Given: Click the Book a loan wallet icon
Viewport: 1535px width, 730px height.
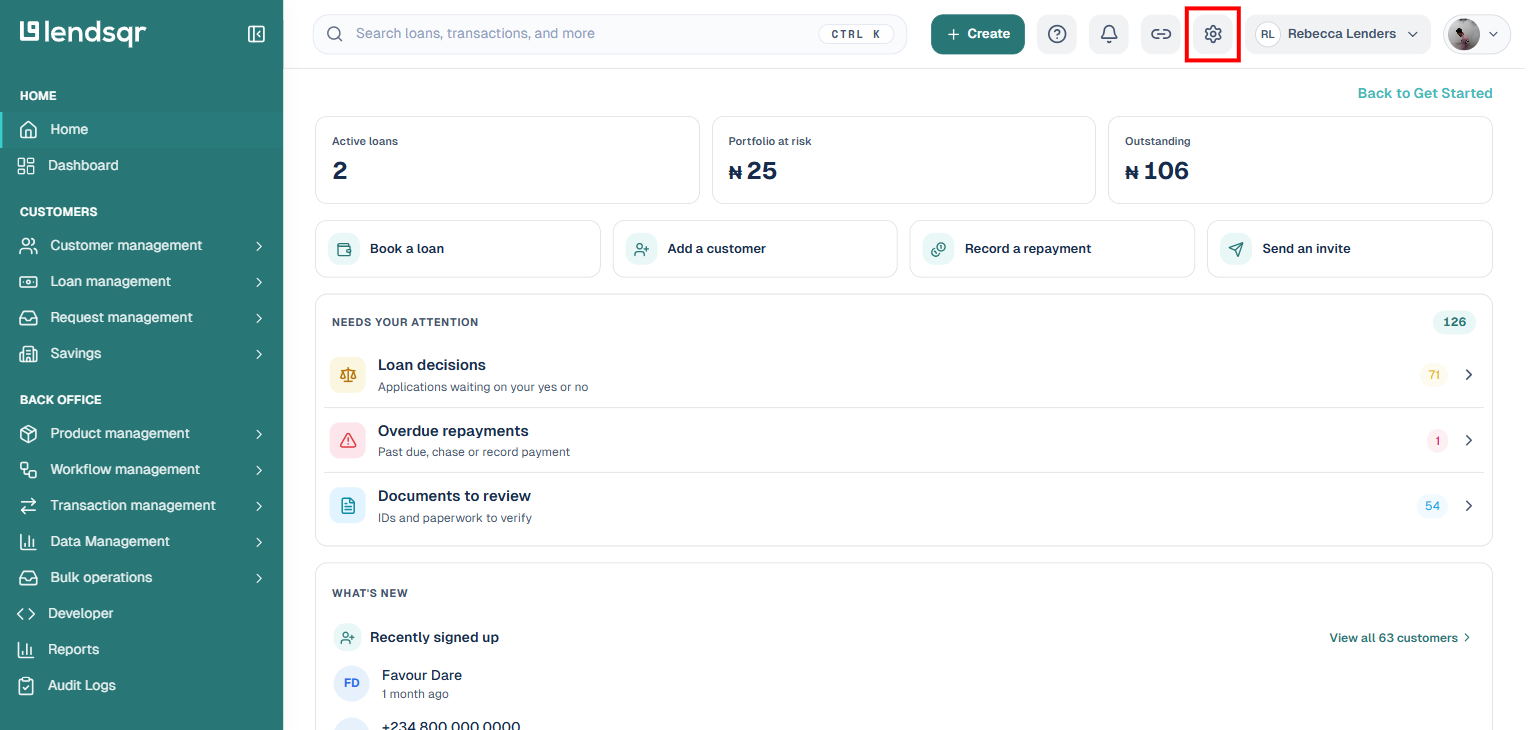Looking at the screenshot, I should [345, 249].
